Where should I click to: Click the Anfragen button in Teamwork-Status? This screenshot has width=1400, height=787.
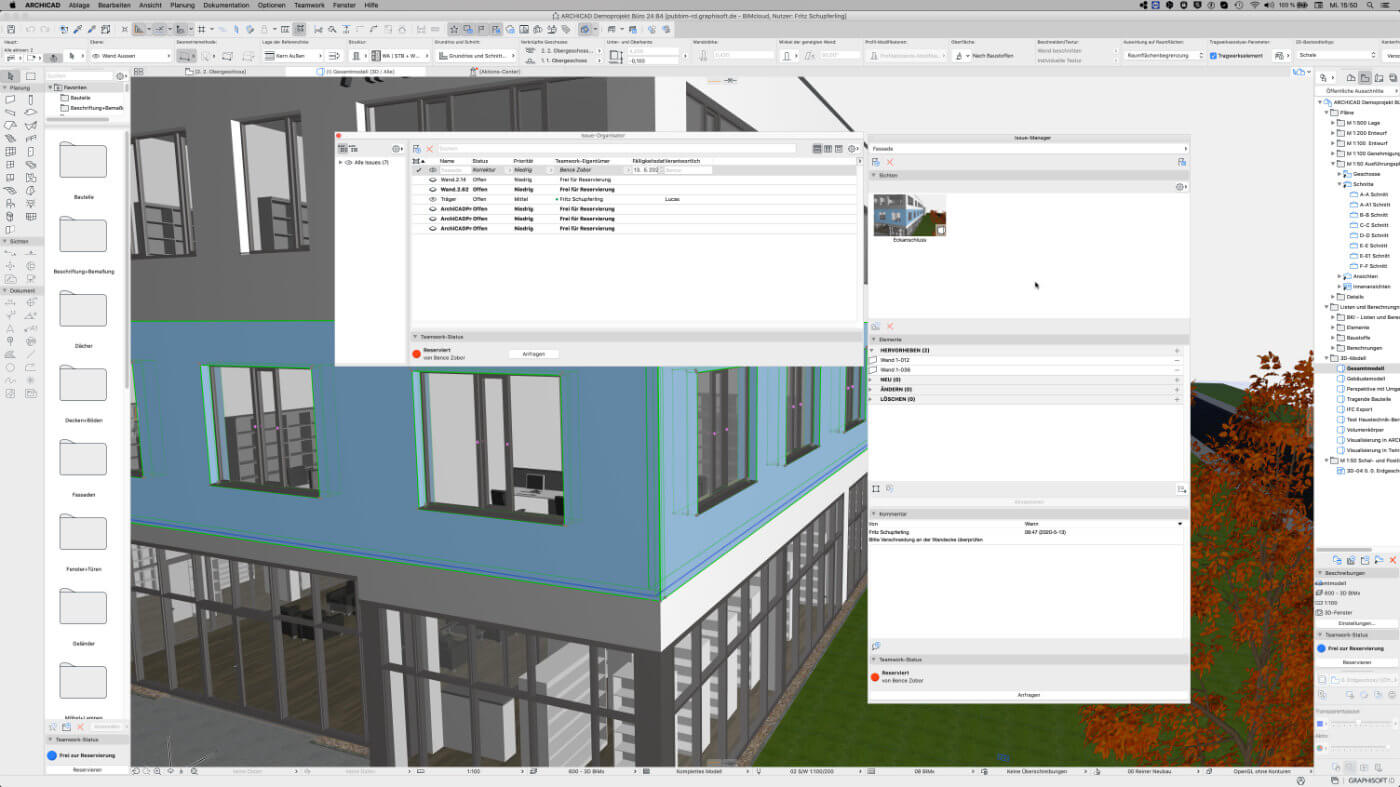(x=533, y=353)
